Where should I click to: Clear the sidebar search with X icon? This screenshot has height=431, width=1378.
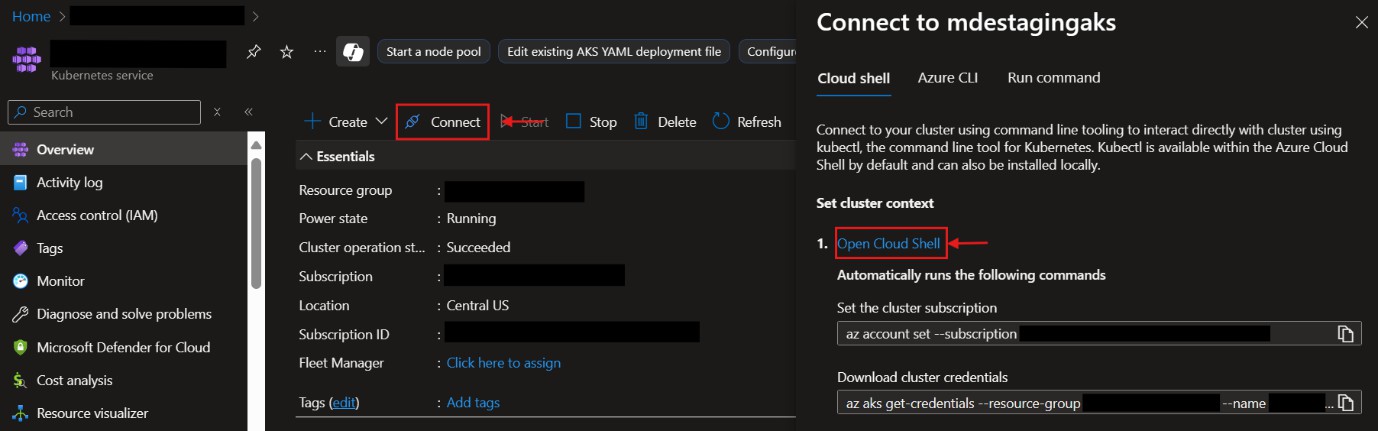point(217,112)
